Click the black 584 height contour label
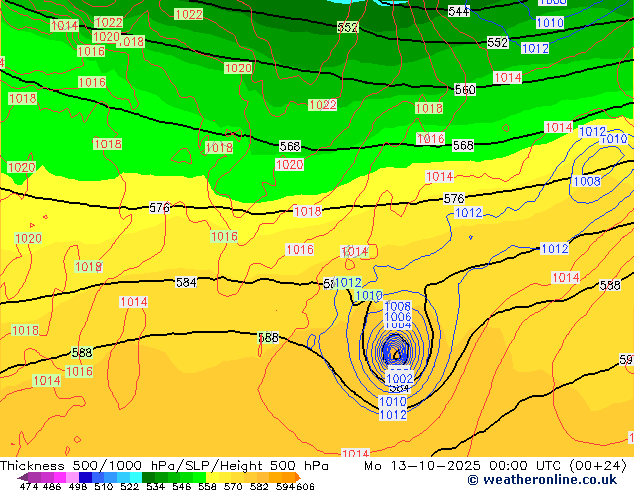Screen dimensions: 634x490 coord(186,282)
